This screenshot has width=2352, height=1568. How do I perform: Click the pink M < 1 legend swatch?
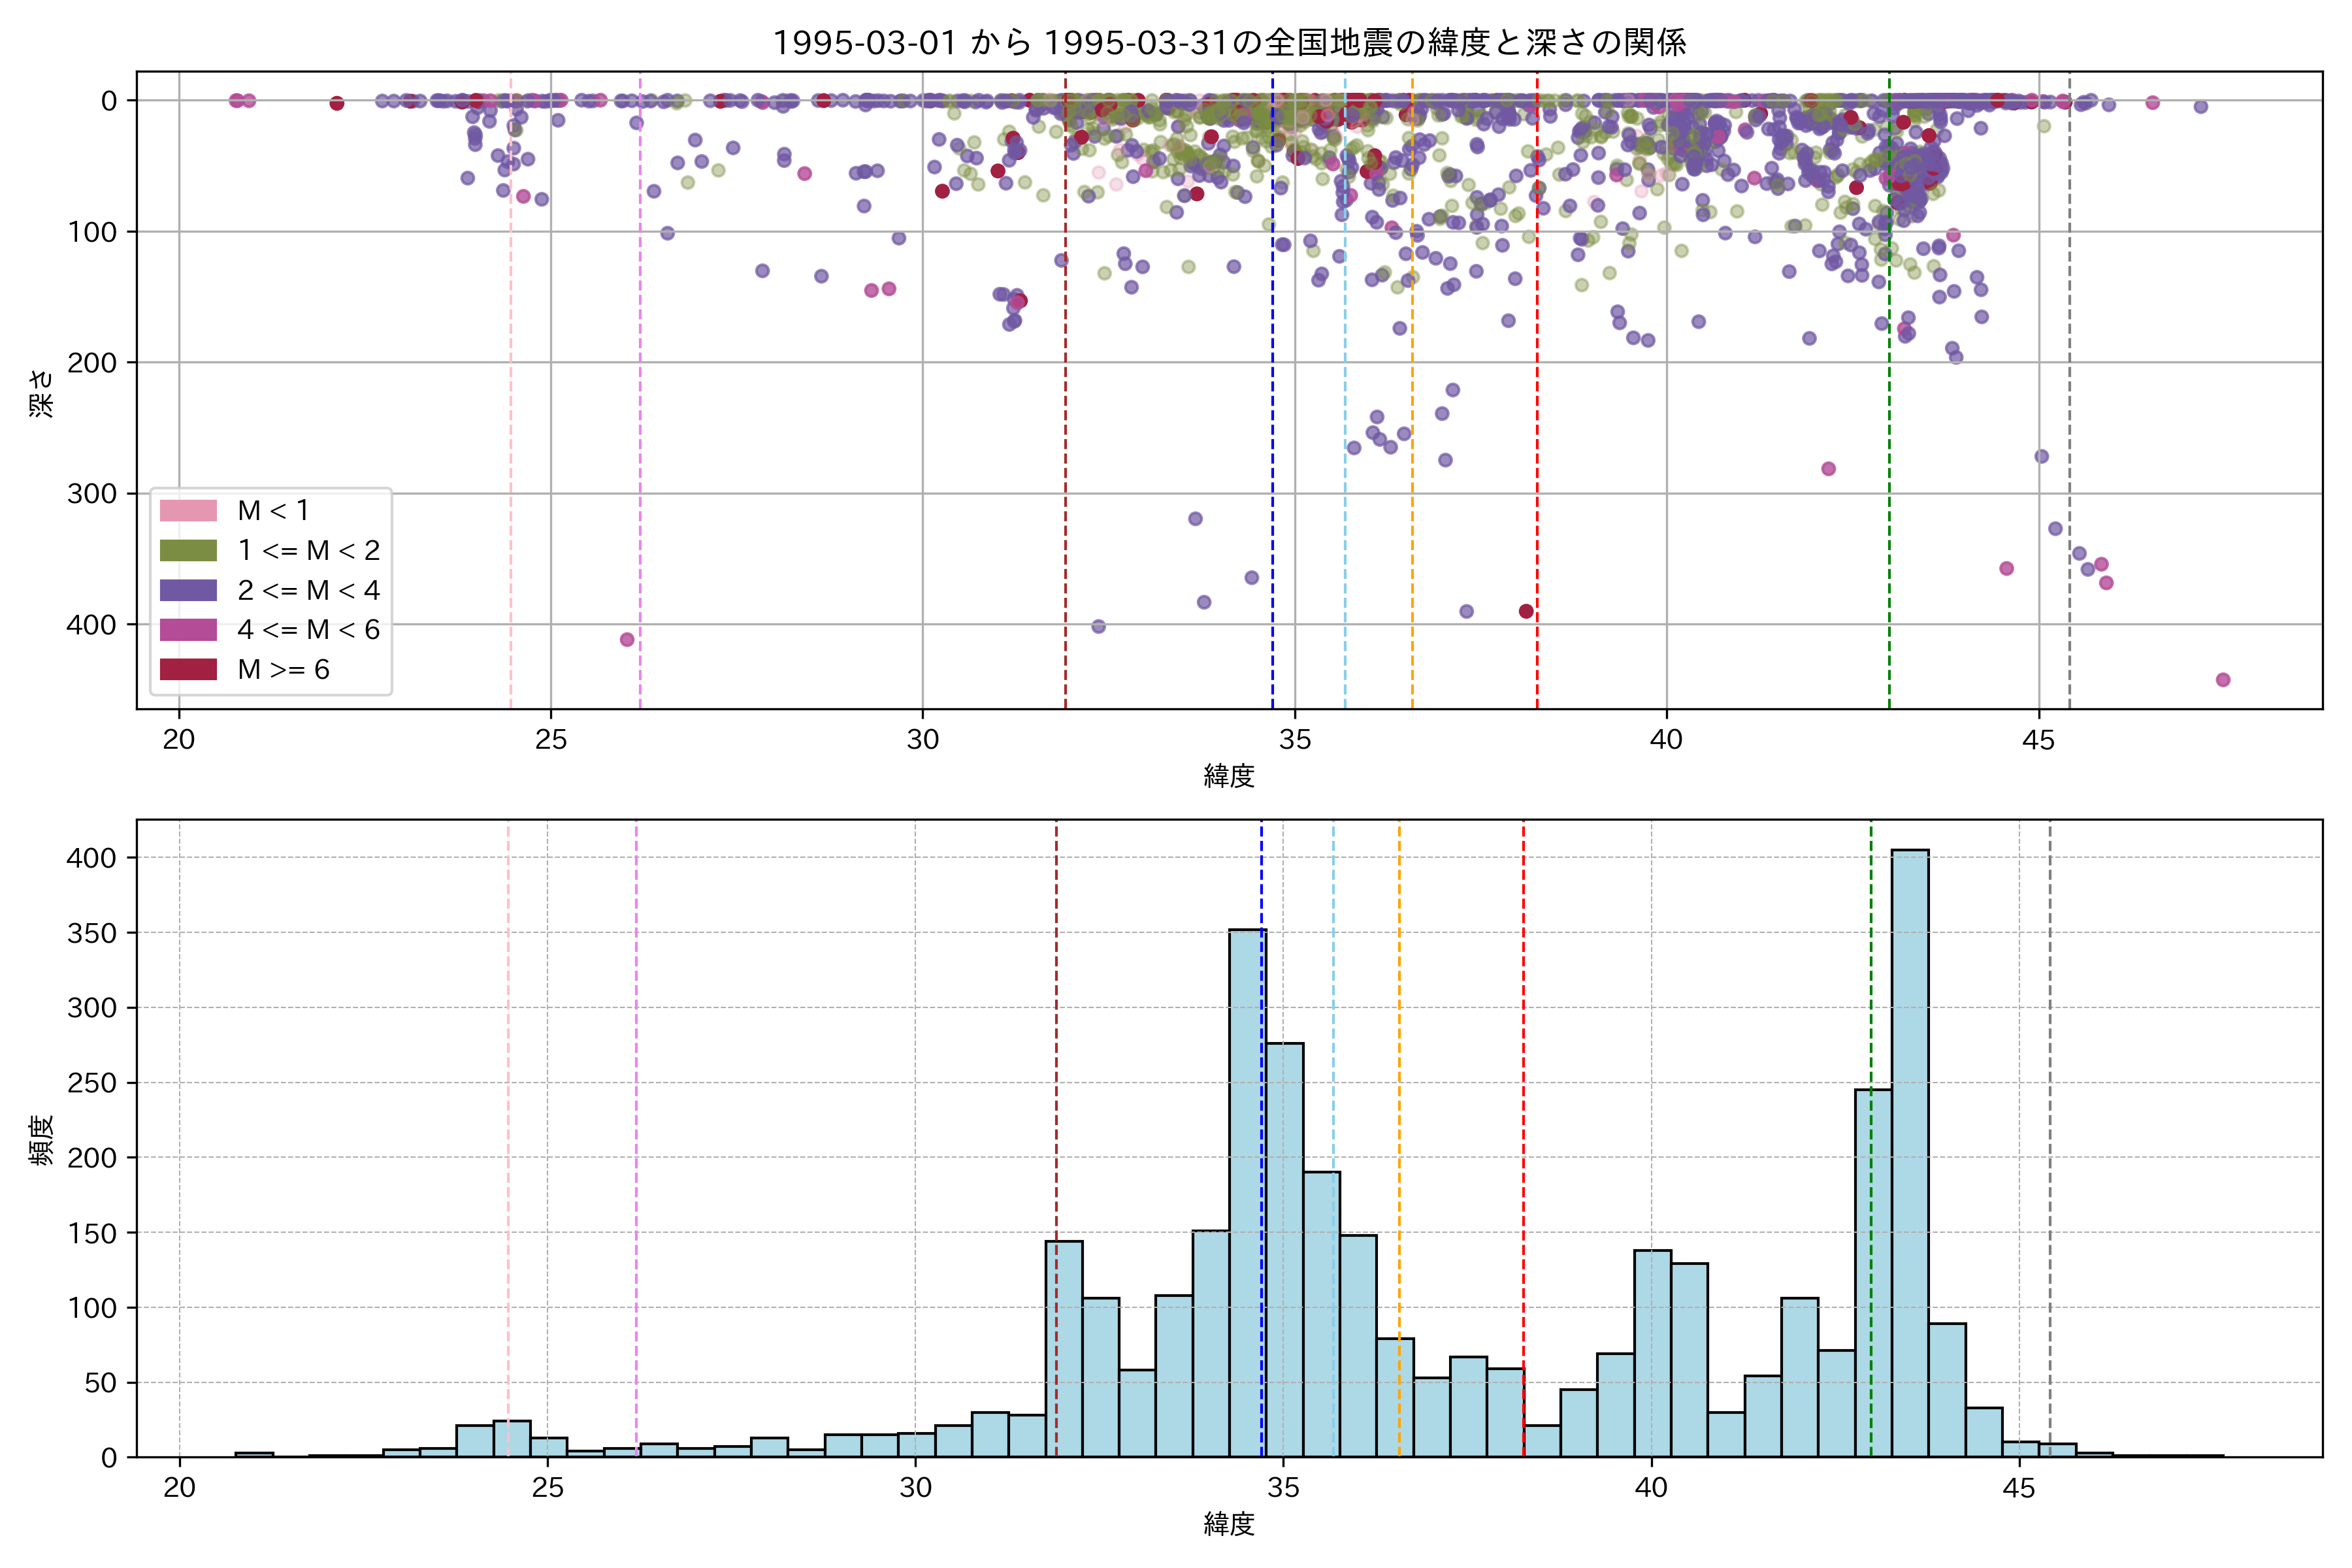pos(188,510)
